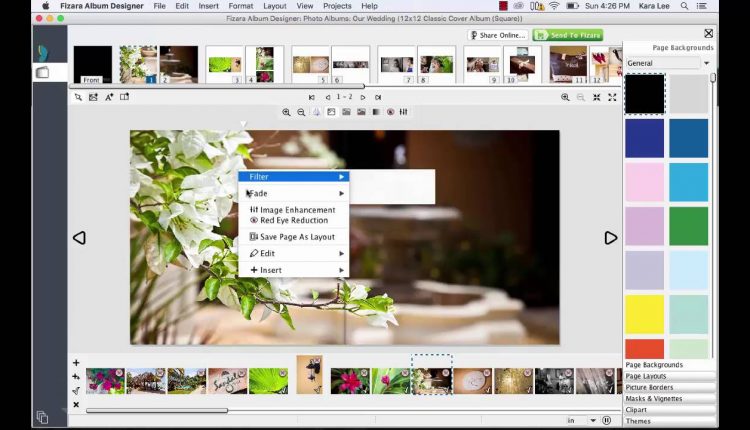
Task: Go to previous page with large left arrow
Action: click(x=79, y=238)
